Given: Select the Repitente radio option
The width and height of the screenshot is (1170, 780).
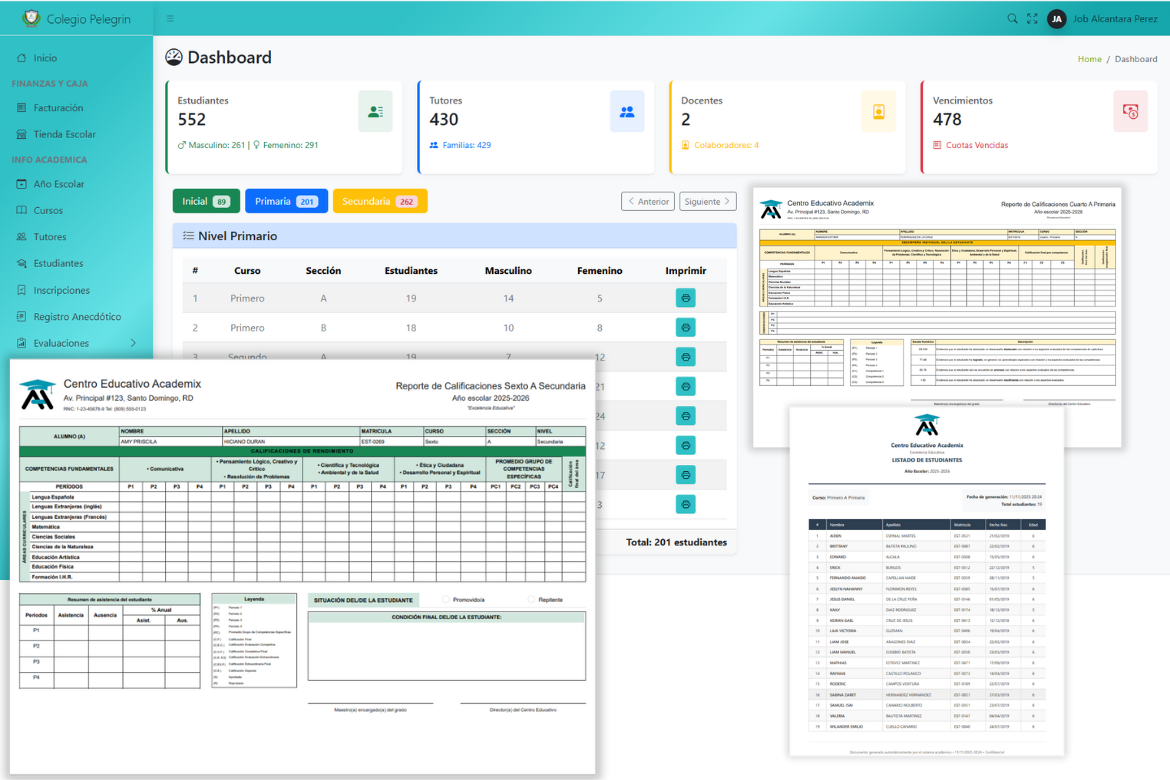Looking at the screenshot, I should [x=530, y=600].
